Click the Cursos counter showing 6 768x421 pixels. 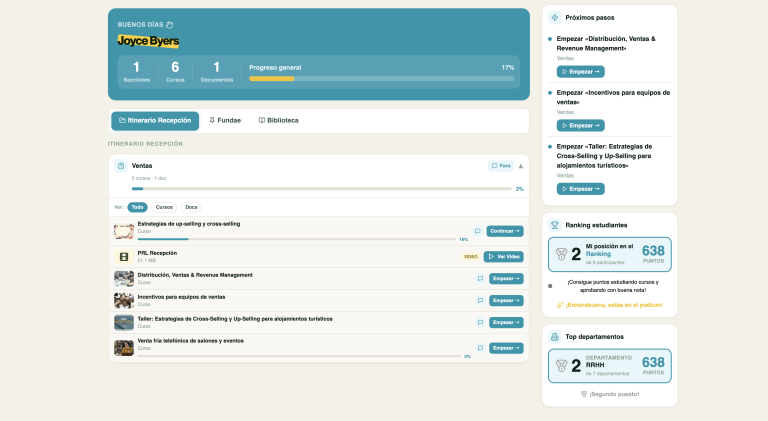point(175,71)
